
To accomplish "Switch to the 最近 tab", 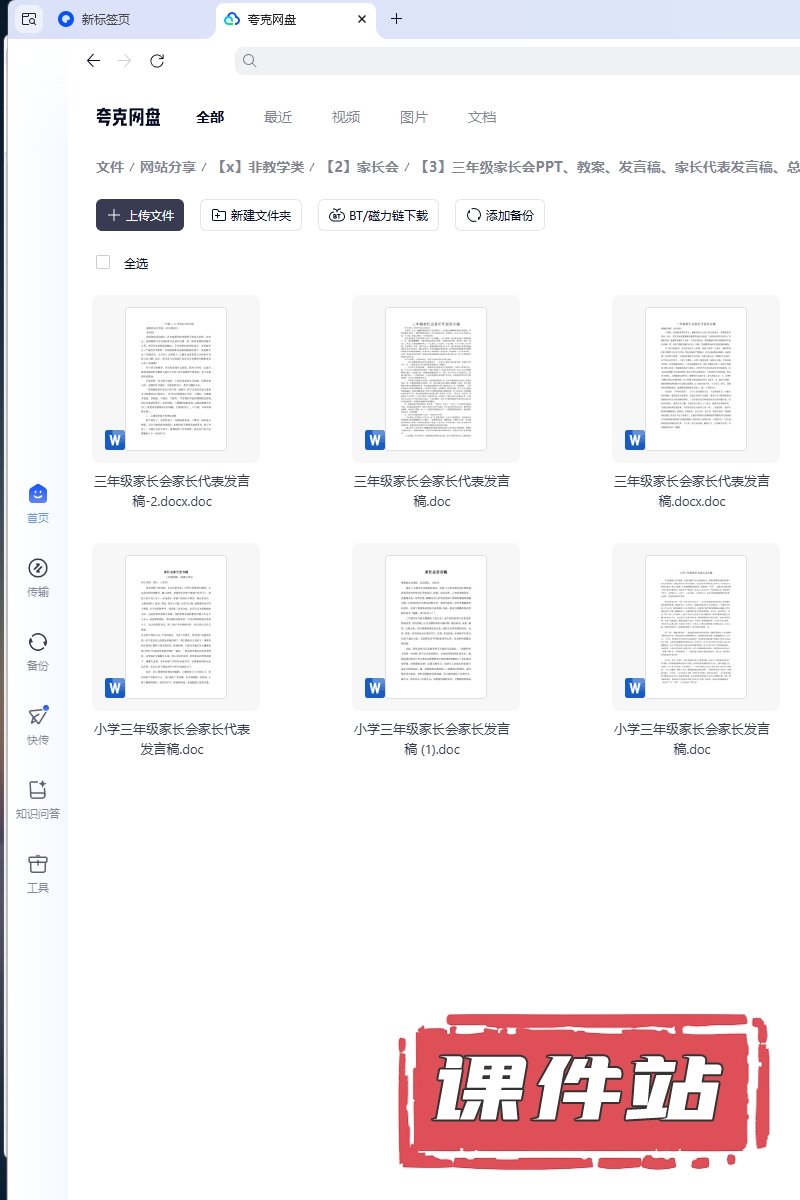I will click(278, 117).
